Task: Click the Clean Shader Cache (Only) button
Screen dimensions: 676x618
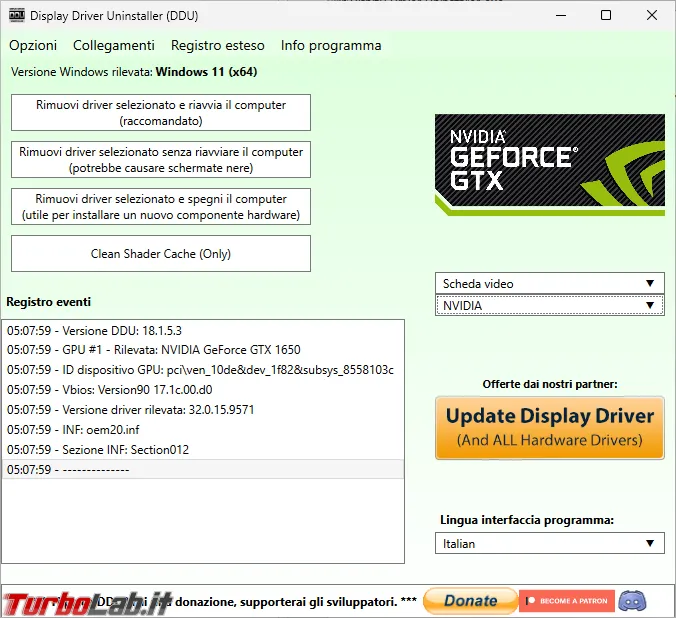Action: (x=161, y=254)
